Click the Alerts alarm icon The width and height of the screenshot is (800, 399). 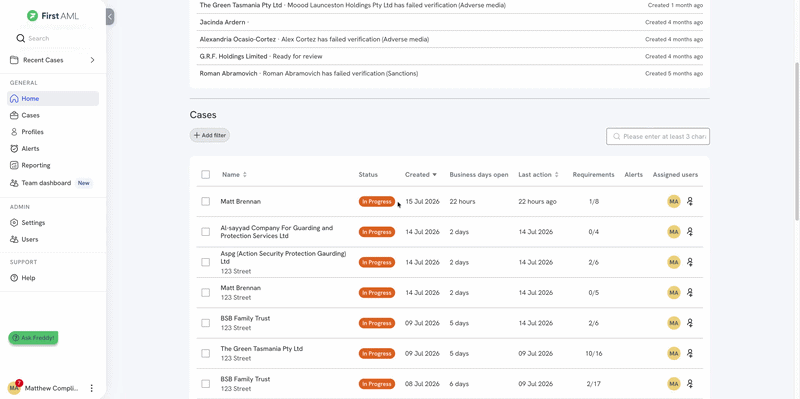tap(14, 149)
